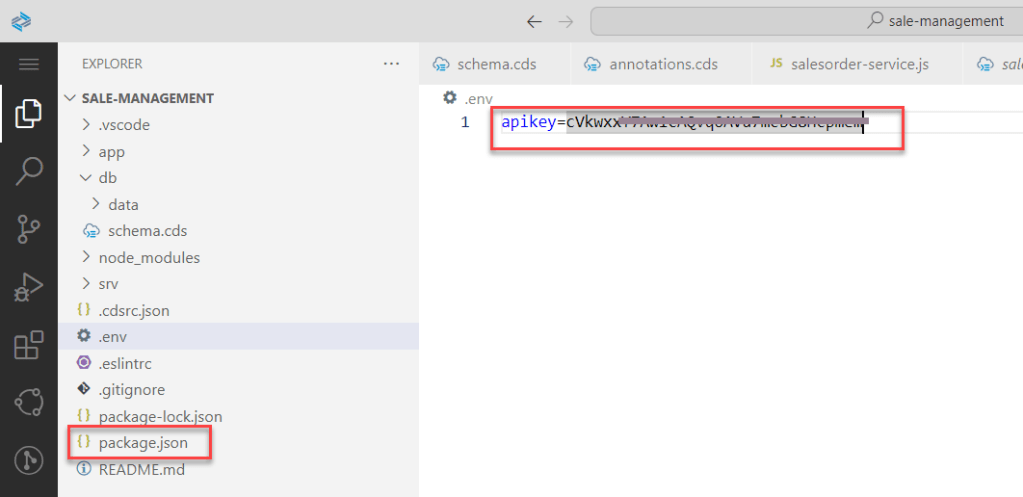
Task: Open README.md from the file tree
Action: point(141,469)
